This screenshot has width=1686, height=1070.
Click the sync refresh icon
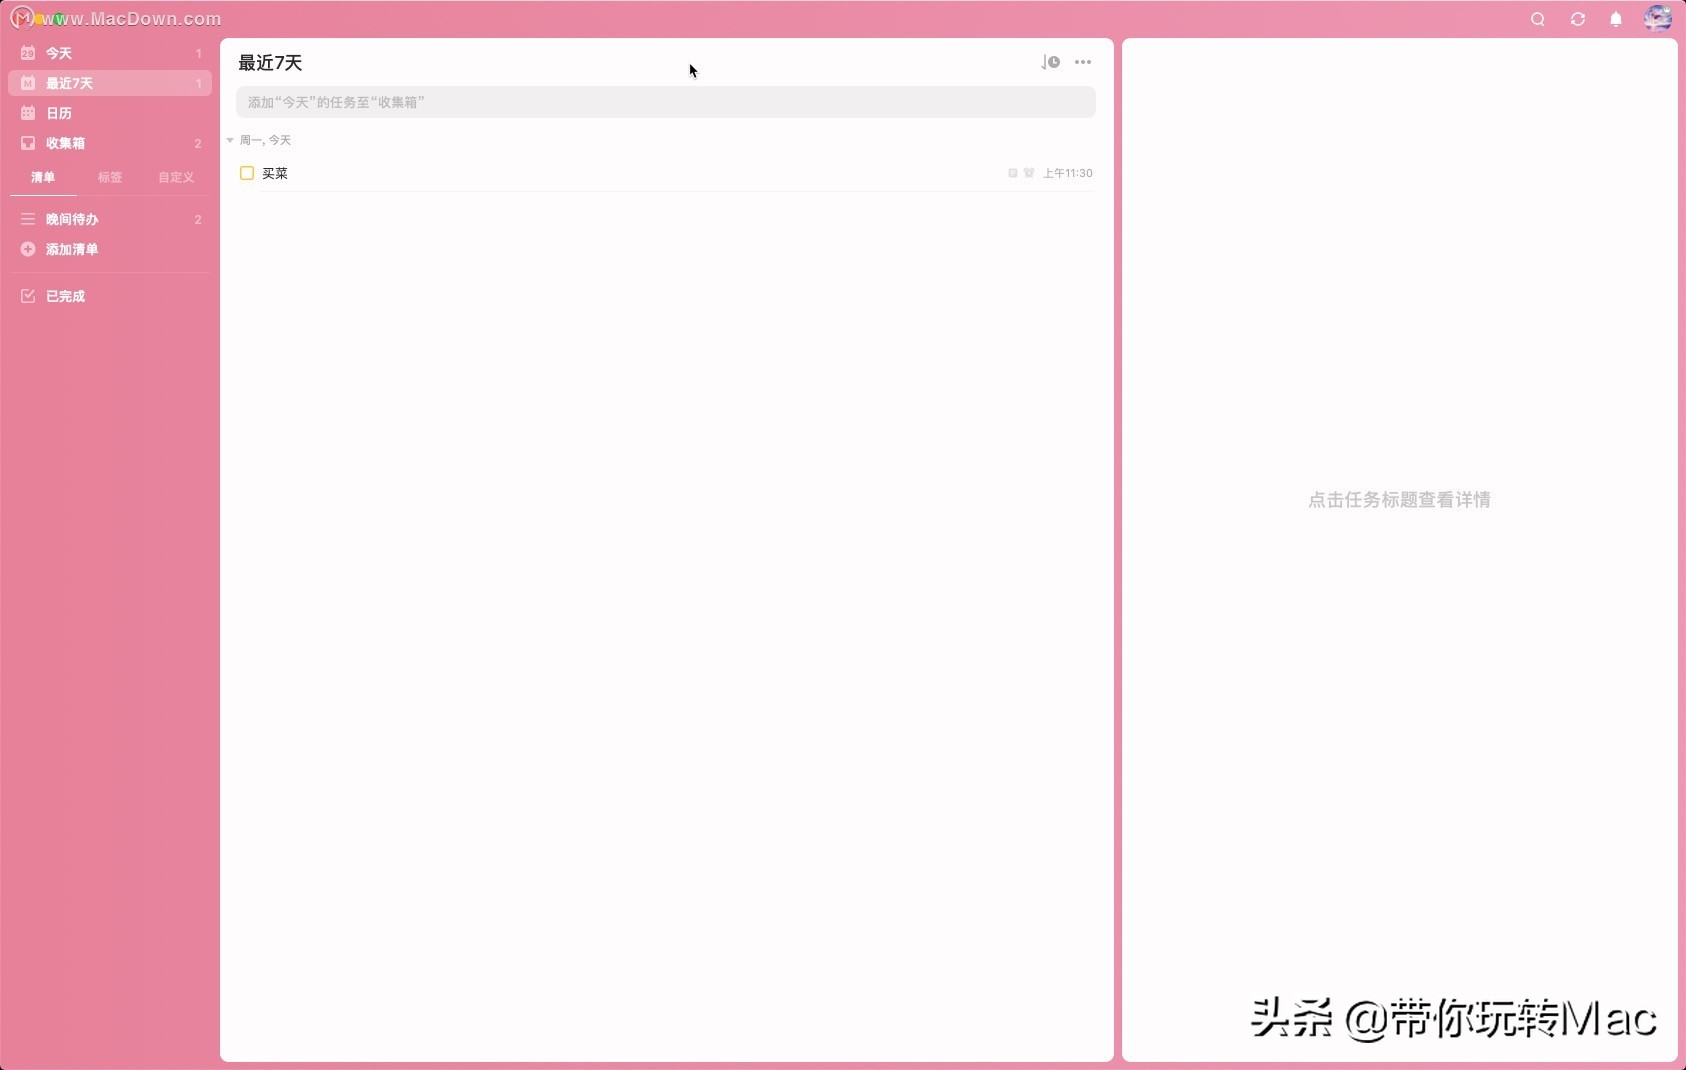pyautogui.click(x=1577, y=18)
